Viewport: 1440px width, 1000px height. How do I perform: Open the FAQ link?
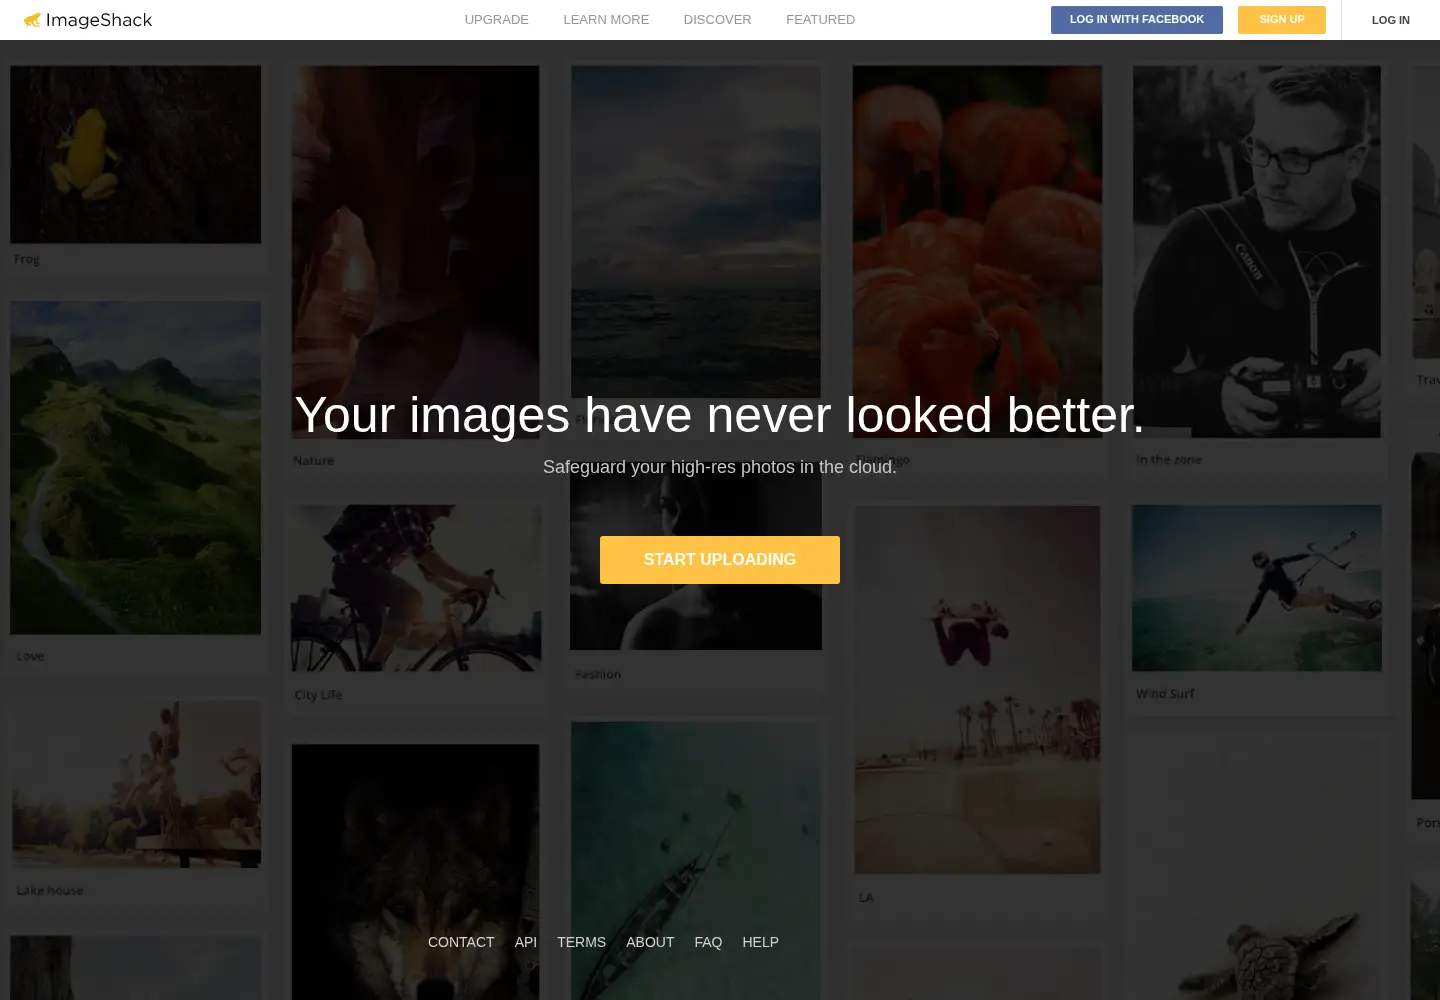708,942
